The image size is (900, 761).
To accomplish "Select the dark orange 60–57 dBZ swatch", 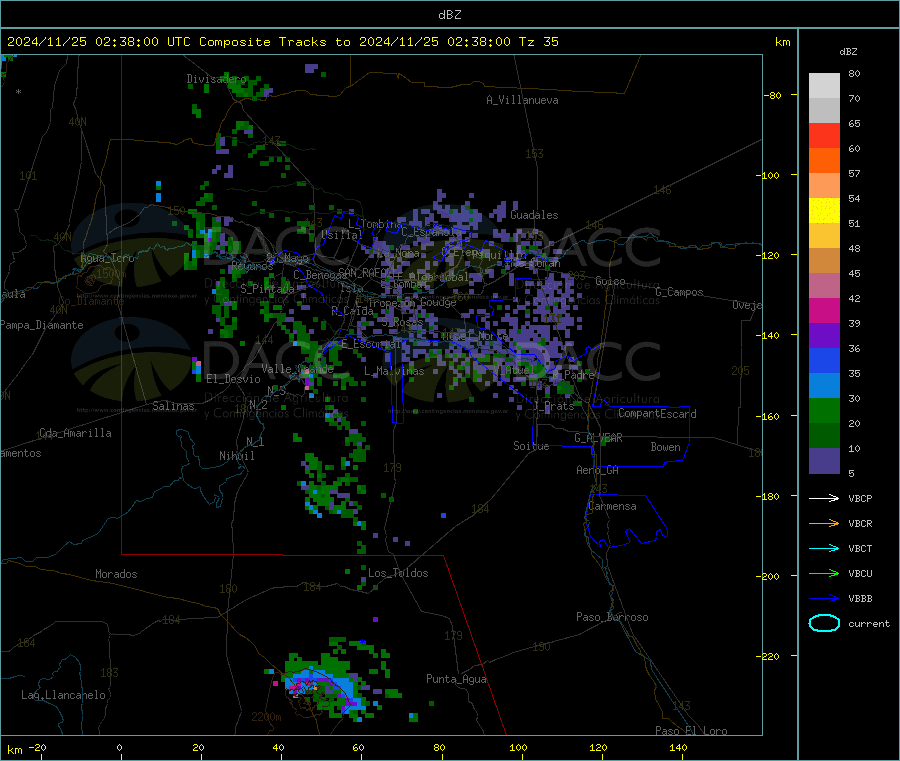I will pyautogui.click(x=824, y=161).
